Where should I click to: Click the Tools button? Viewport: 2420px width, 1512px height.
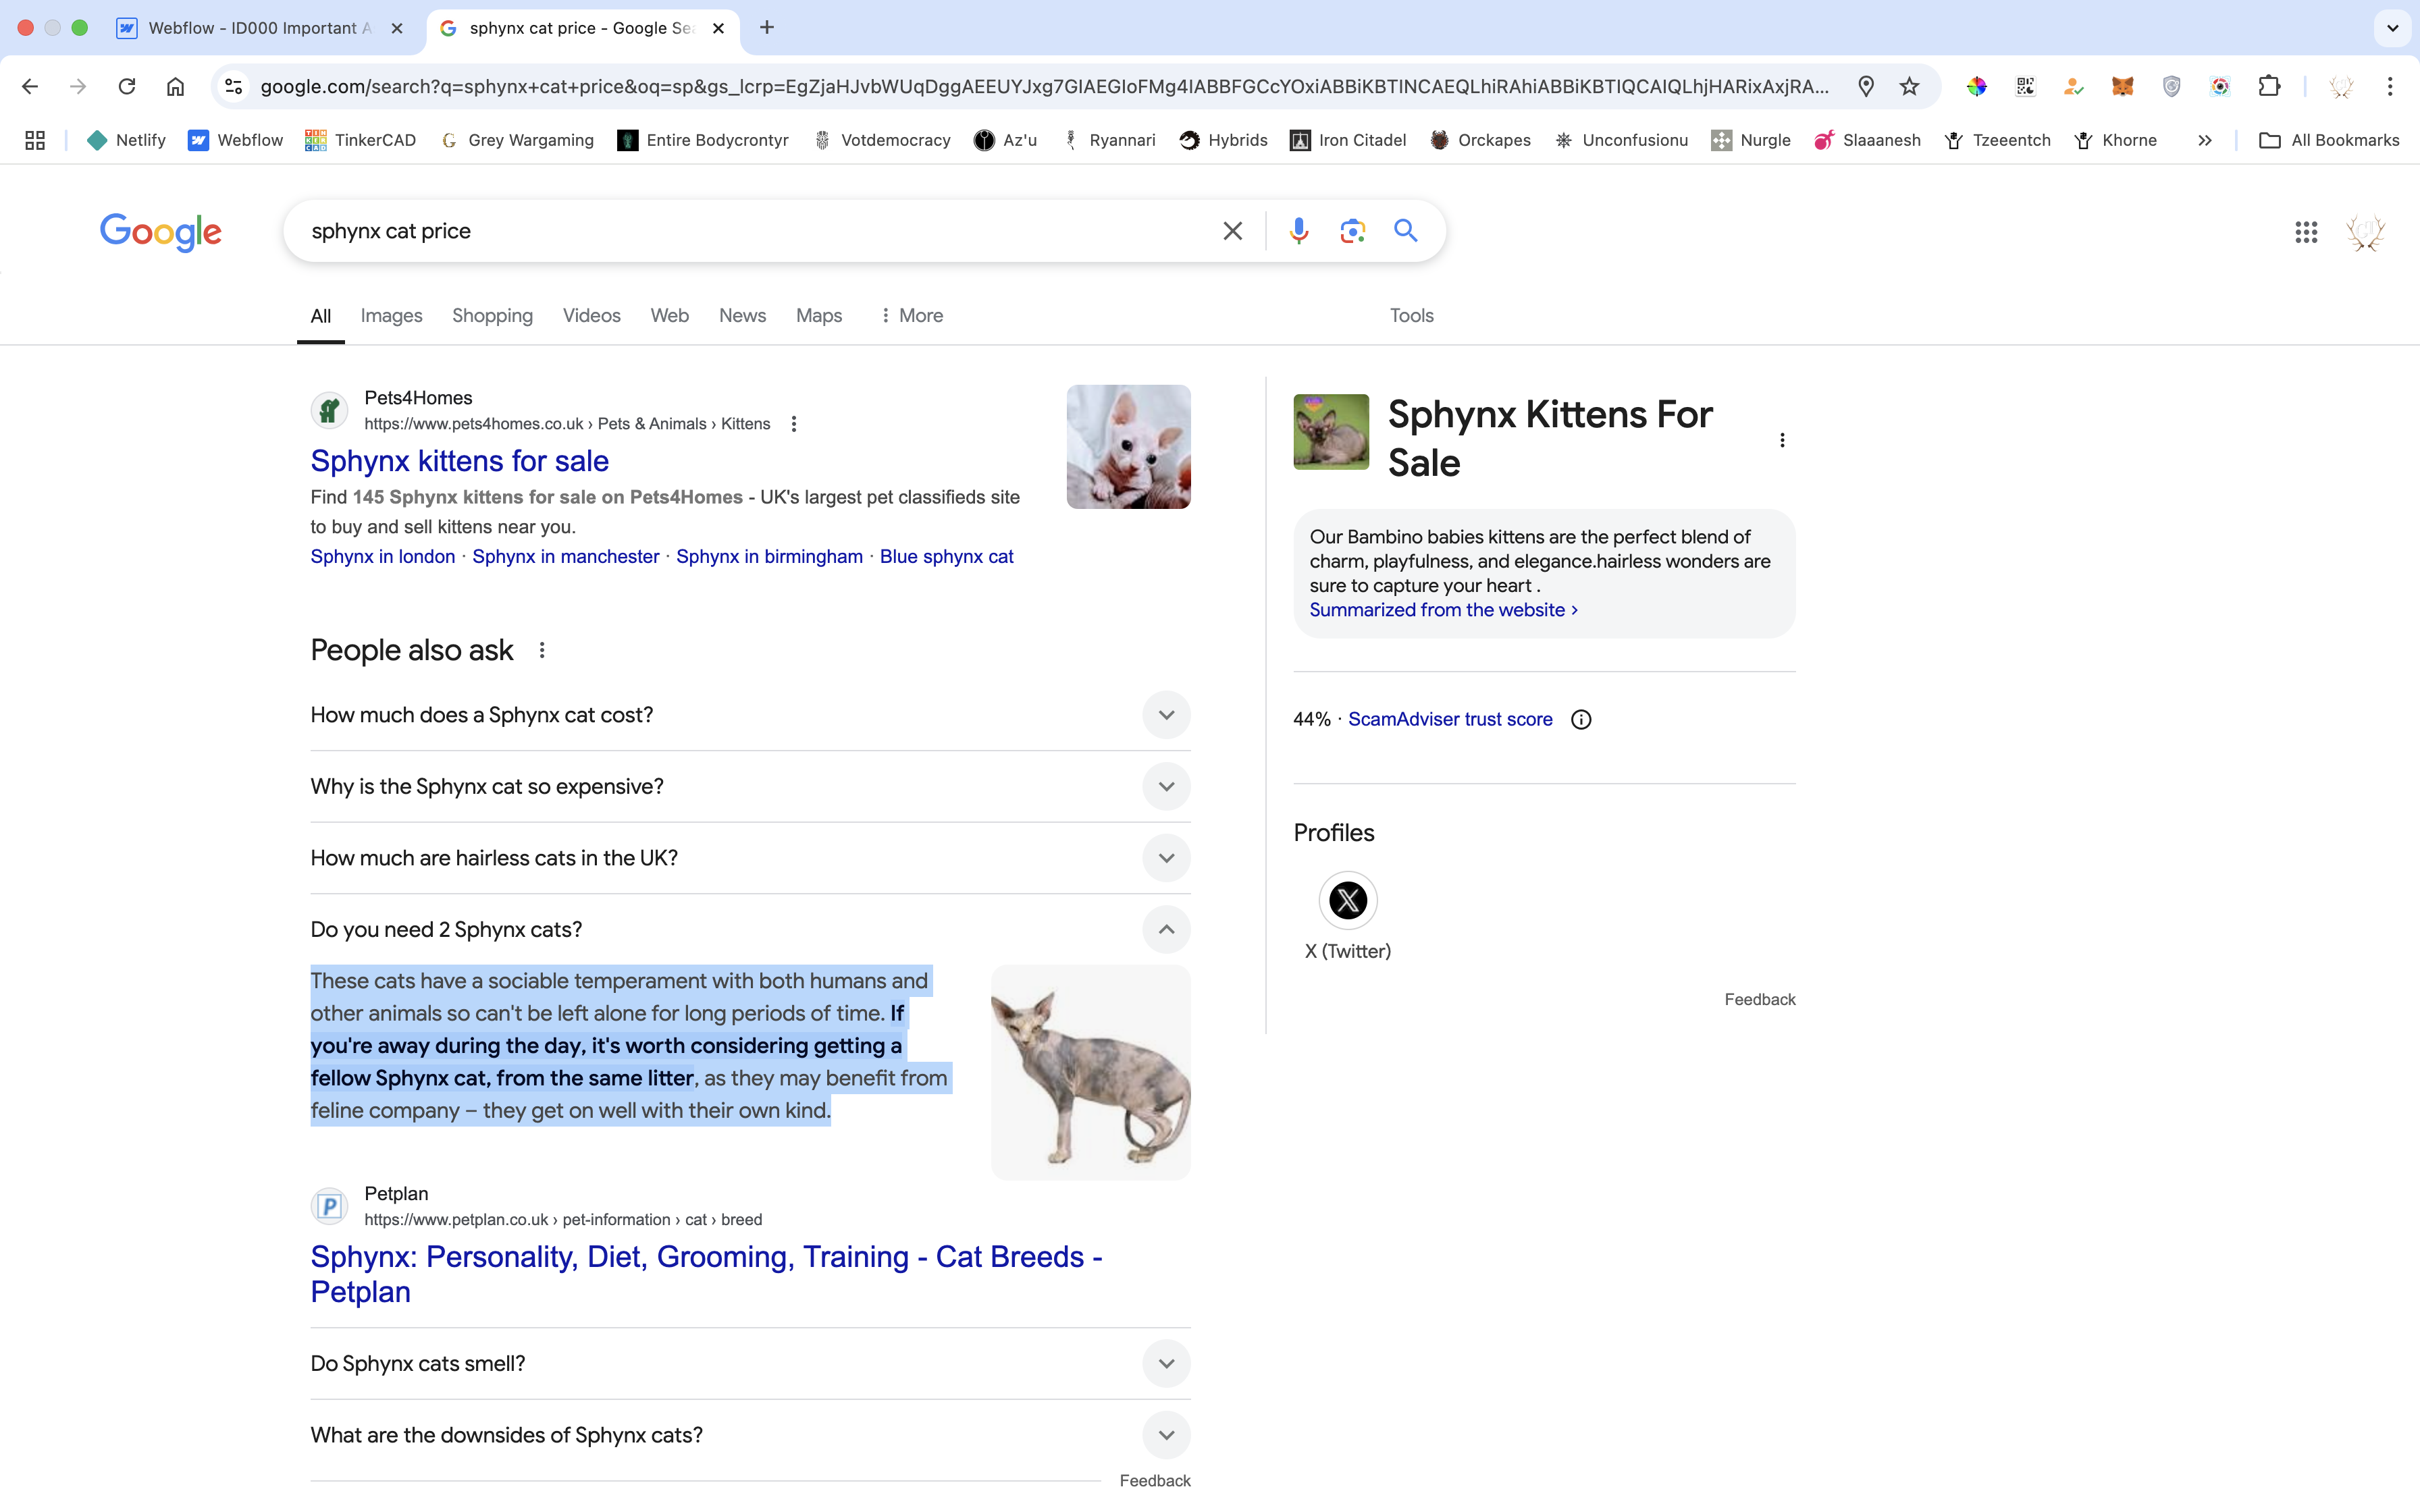tap(1411, 316)
